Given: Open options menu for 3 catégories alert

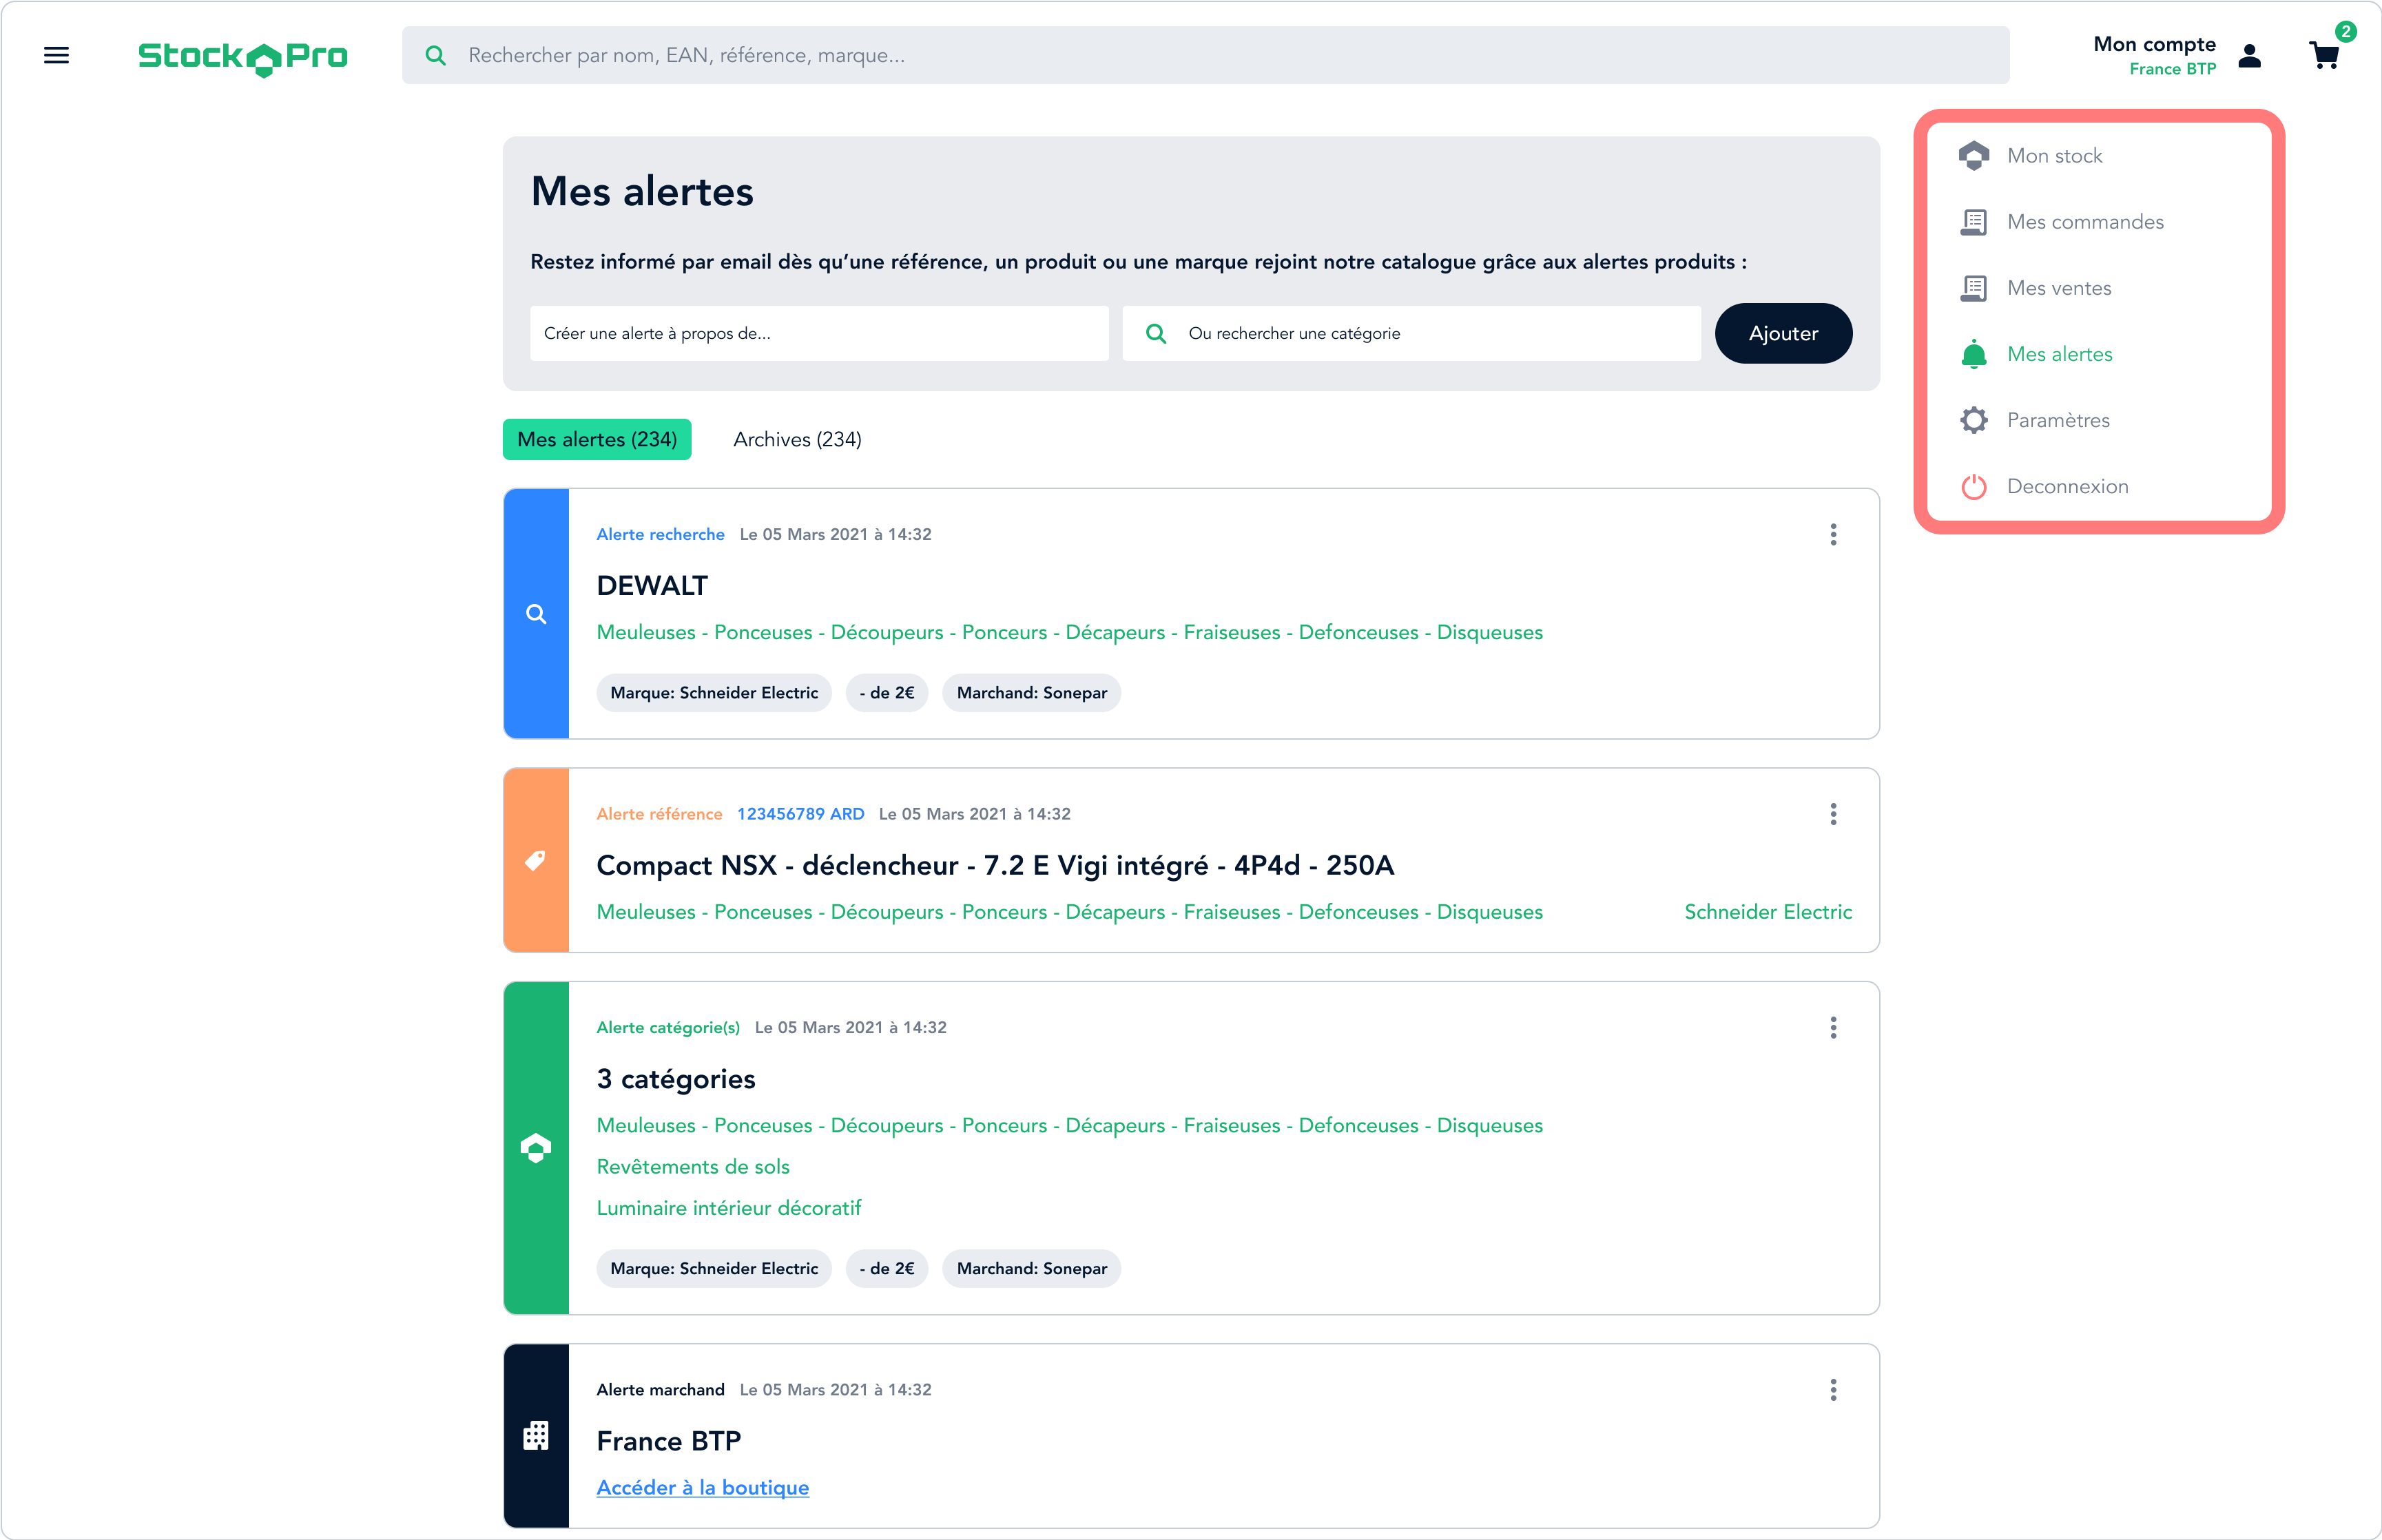Looking at the screenshot, I should click(x=1833, y=1028).
